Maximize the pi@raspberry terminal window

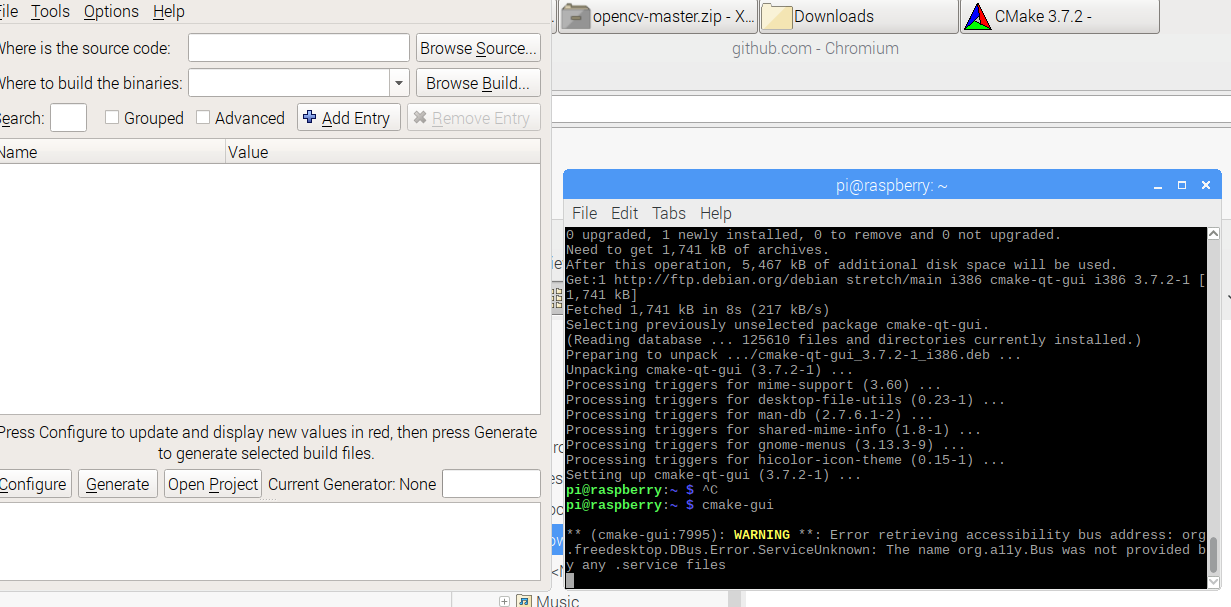point(1182,185)
